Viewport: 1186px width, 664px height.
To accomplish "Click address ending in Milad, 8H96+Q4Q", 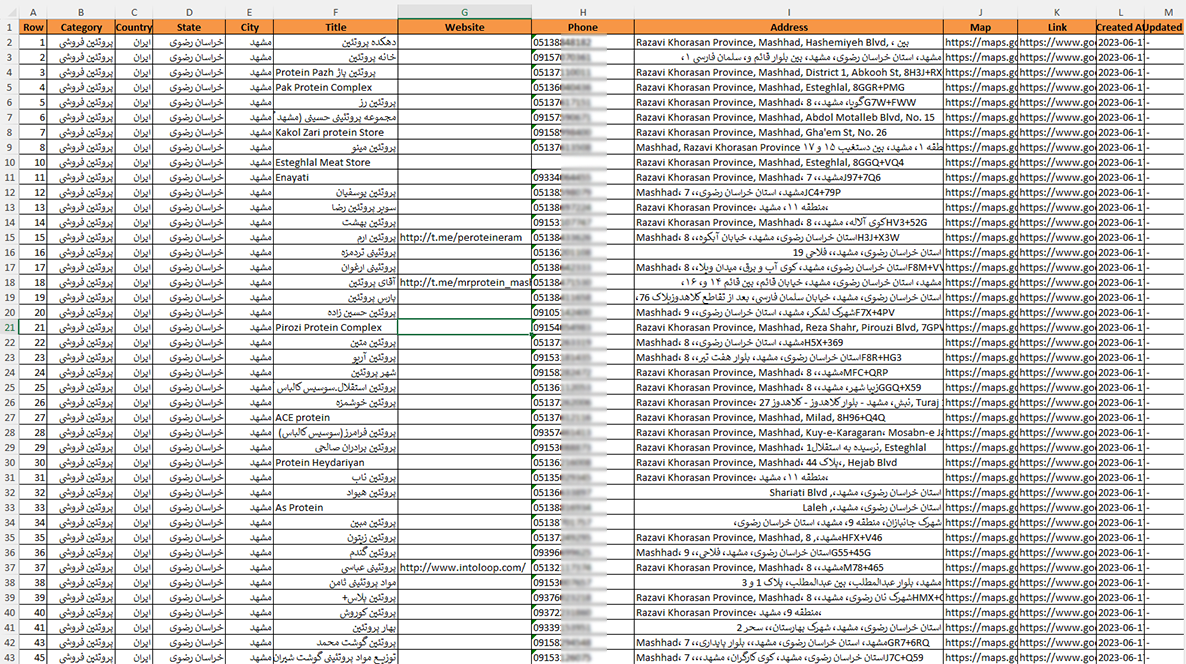I will click(789, 417).
